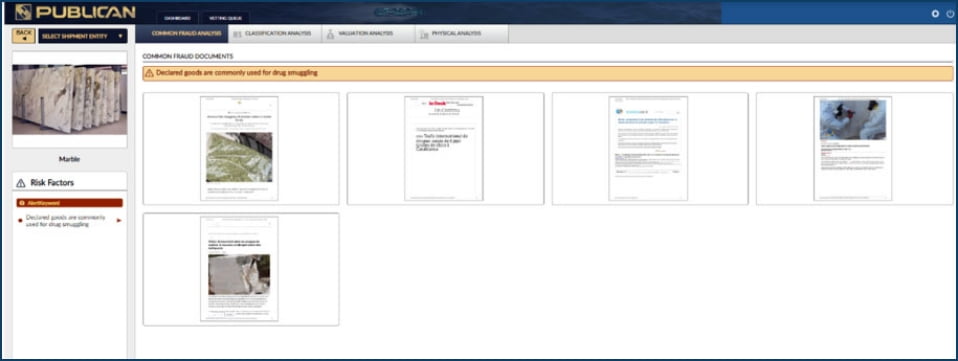Open the Marble slabs shipment image
The height and width of the screenshot is (361, 958).
coord(70,100)
